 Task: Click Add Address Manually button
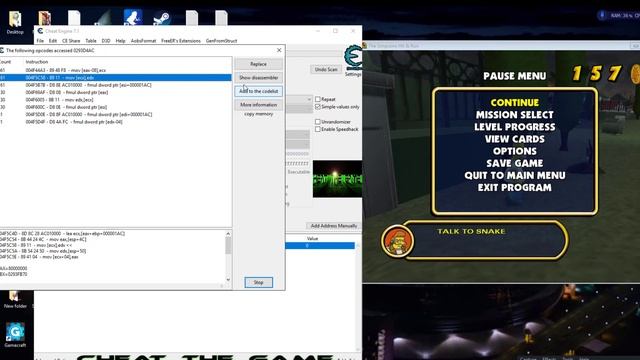334,226
